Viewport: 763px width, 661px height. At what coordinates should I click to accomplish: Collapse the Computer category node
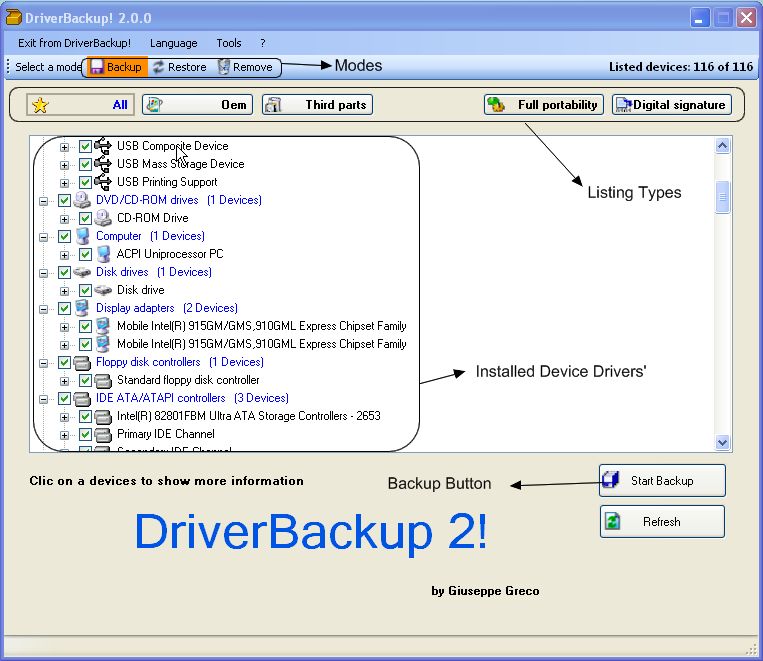(43, 237)
